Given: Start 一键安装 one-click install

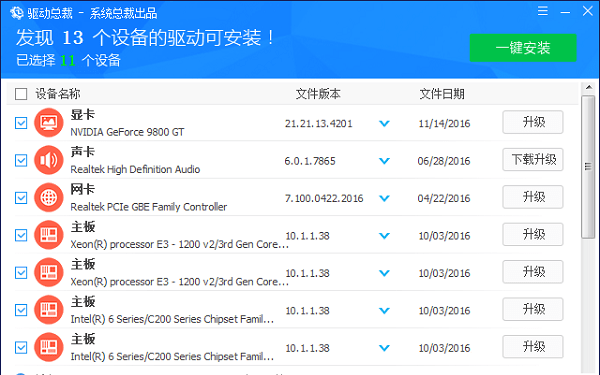Looking at the screenshot, I should pos(523,48).
